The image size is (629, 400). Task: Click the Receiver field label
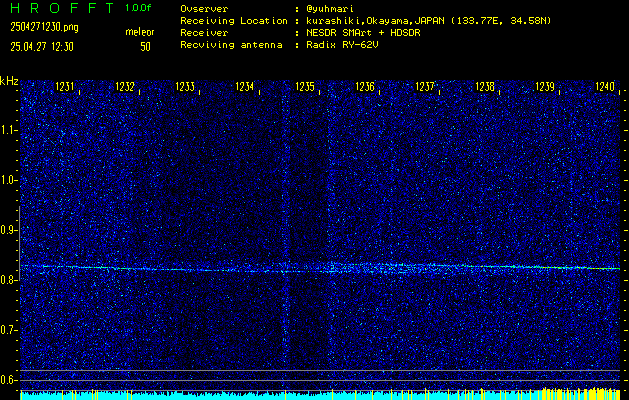pos(204,33)
